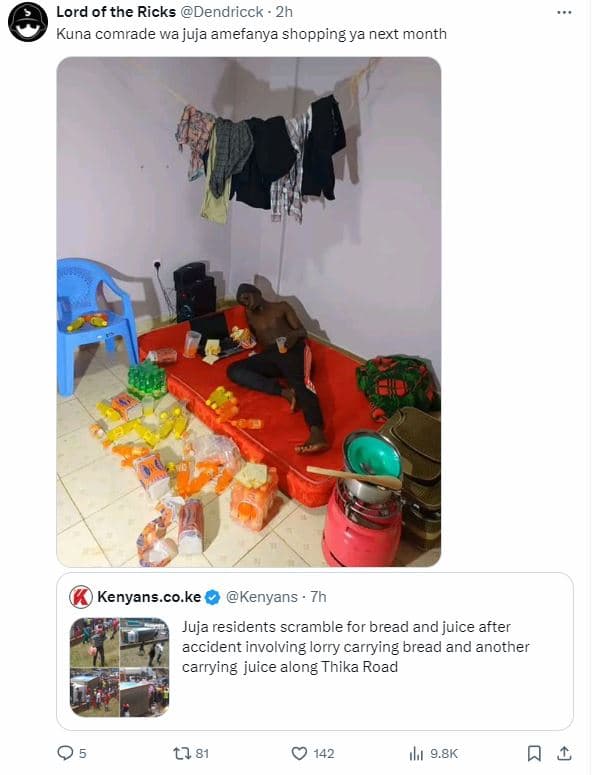Open quoted text about Juja residents scramble
The height and width of the screenshot is (775, 601).
(x=355, y=647)
